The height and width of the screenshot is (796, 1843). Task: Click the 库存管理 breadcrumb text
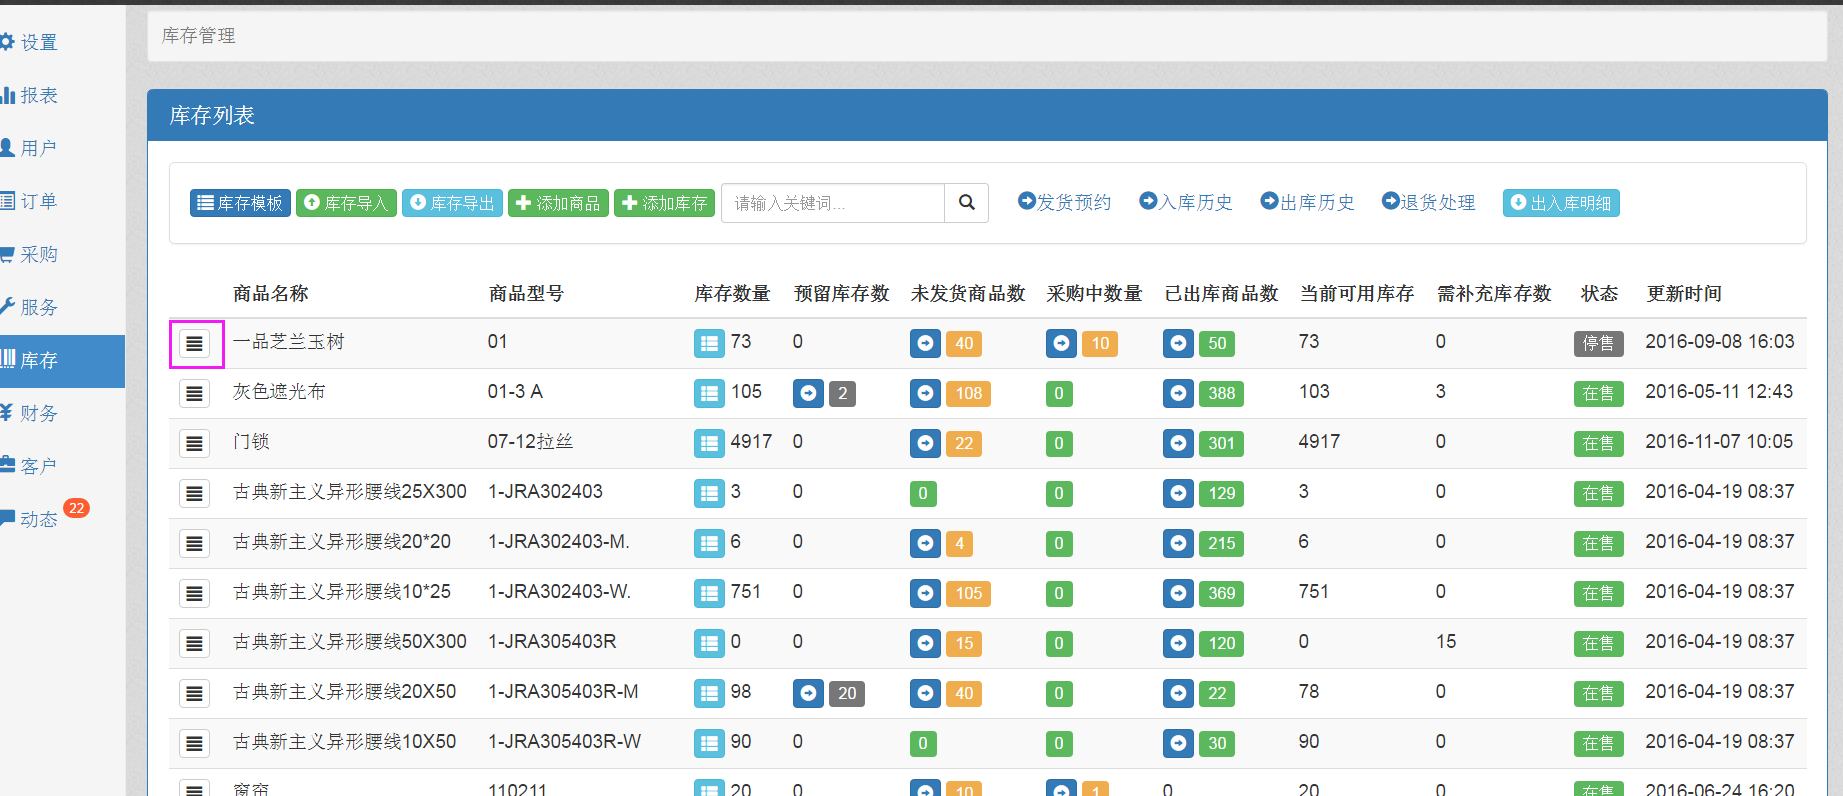point(199,36)
